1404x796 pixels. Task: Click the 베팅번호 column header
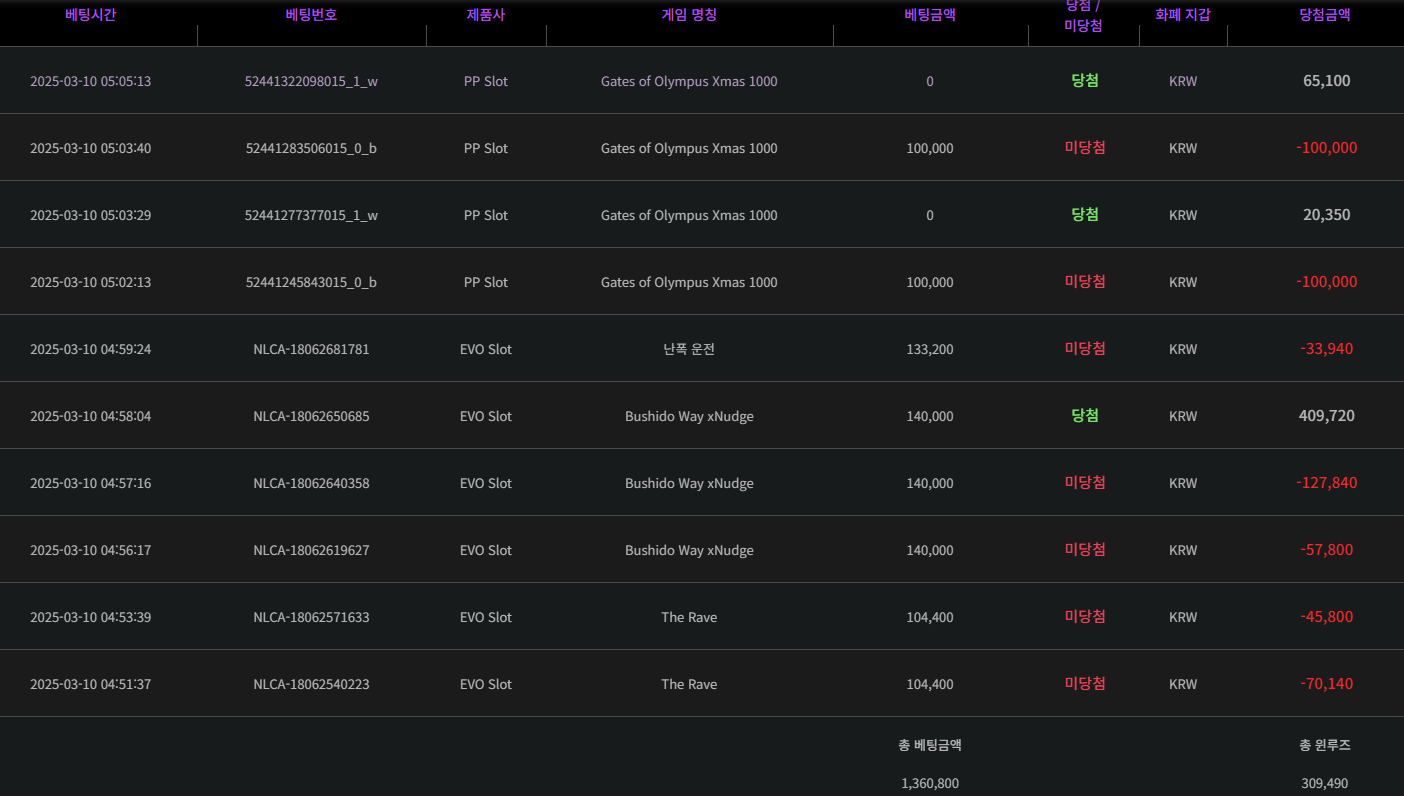coord(311,15)
